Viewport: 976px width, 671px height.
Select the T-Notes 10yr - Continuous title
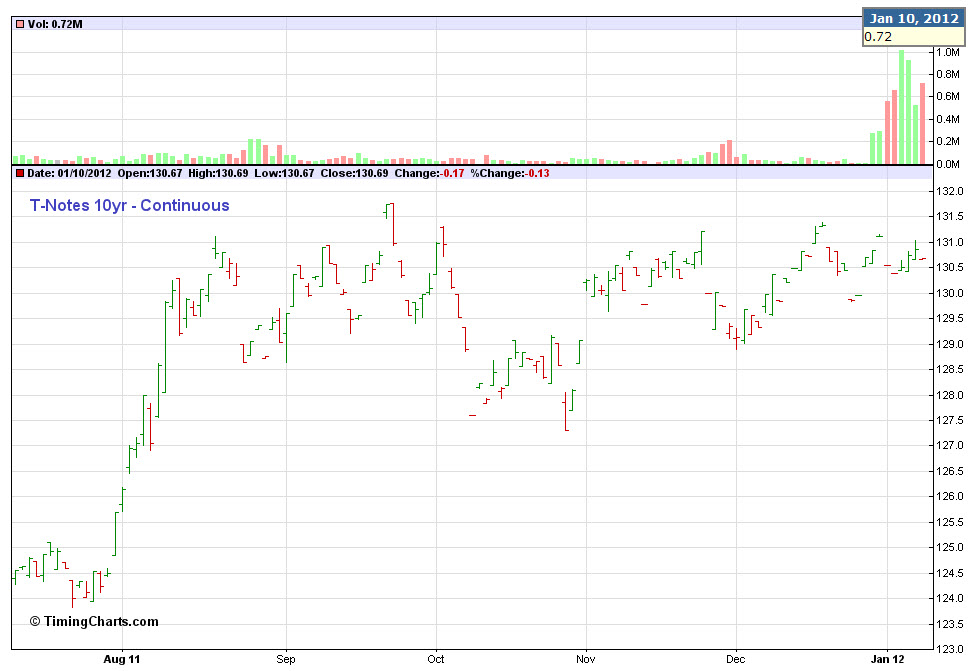point(129,206)
